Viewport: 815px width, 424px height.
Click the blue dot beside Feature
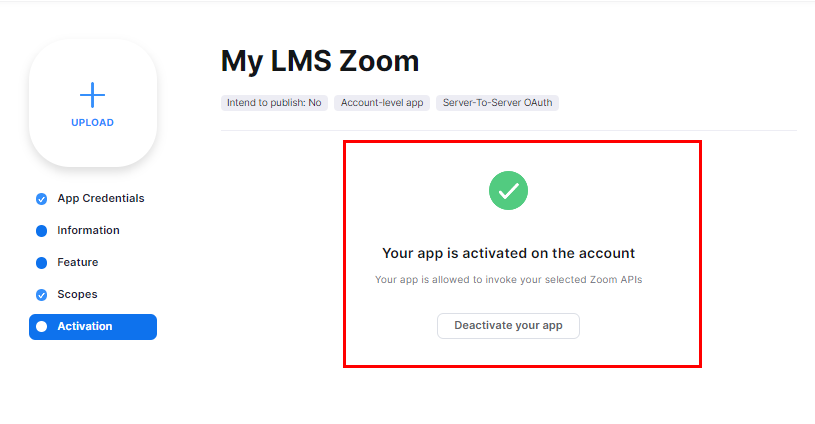(42, 263)
